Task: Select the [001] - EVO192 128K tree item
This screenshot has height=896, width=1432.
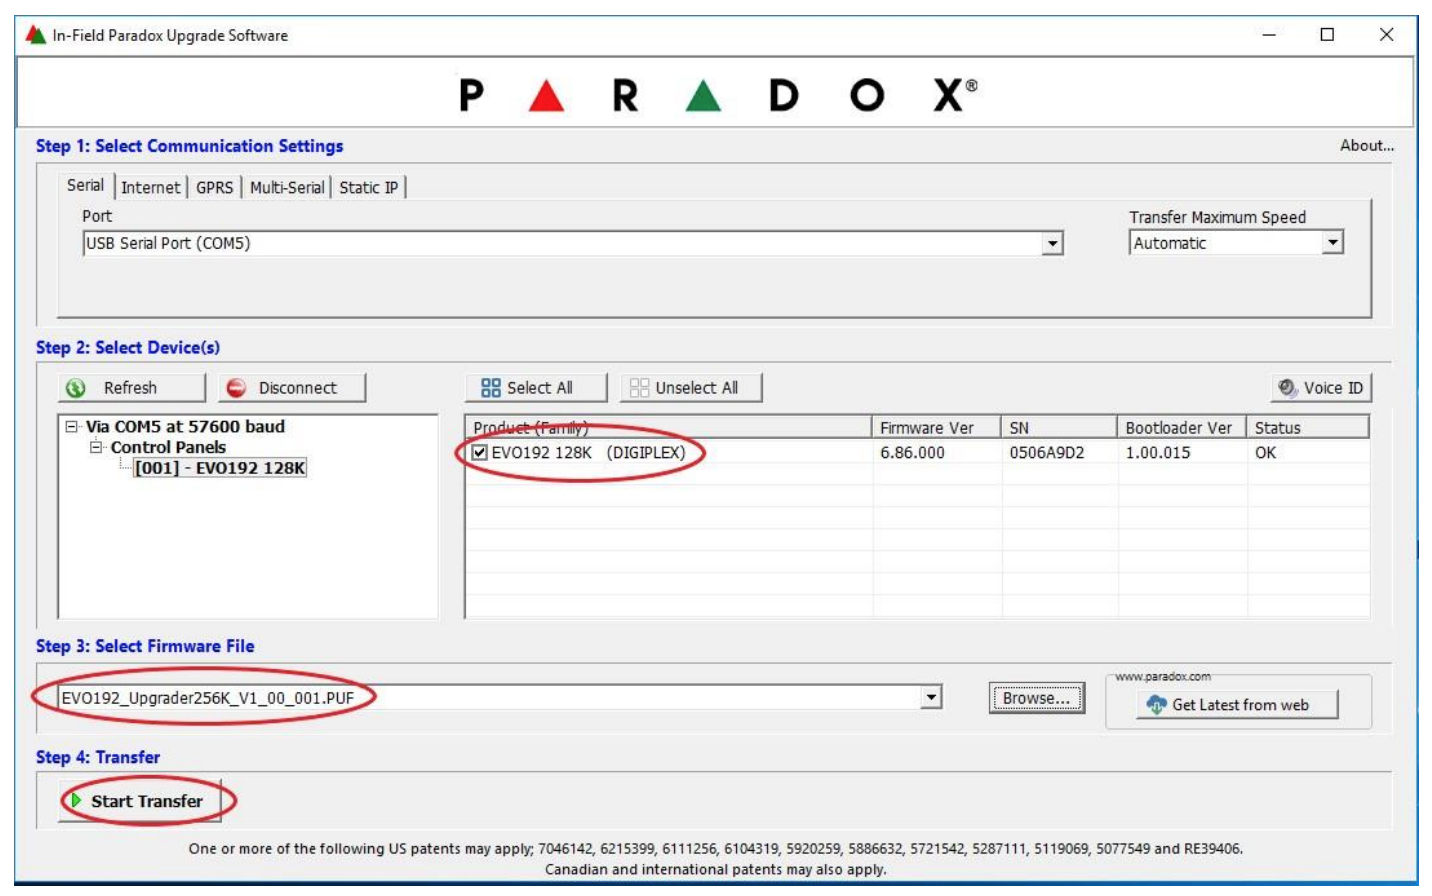Action: pos(220,468)
